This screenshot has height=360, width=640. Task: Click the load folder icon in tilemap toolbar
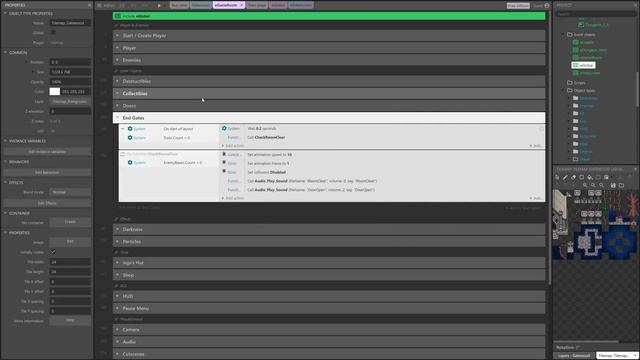coord(621,185)
